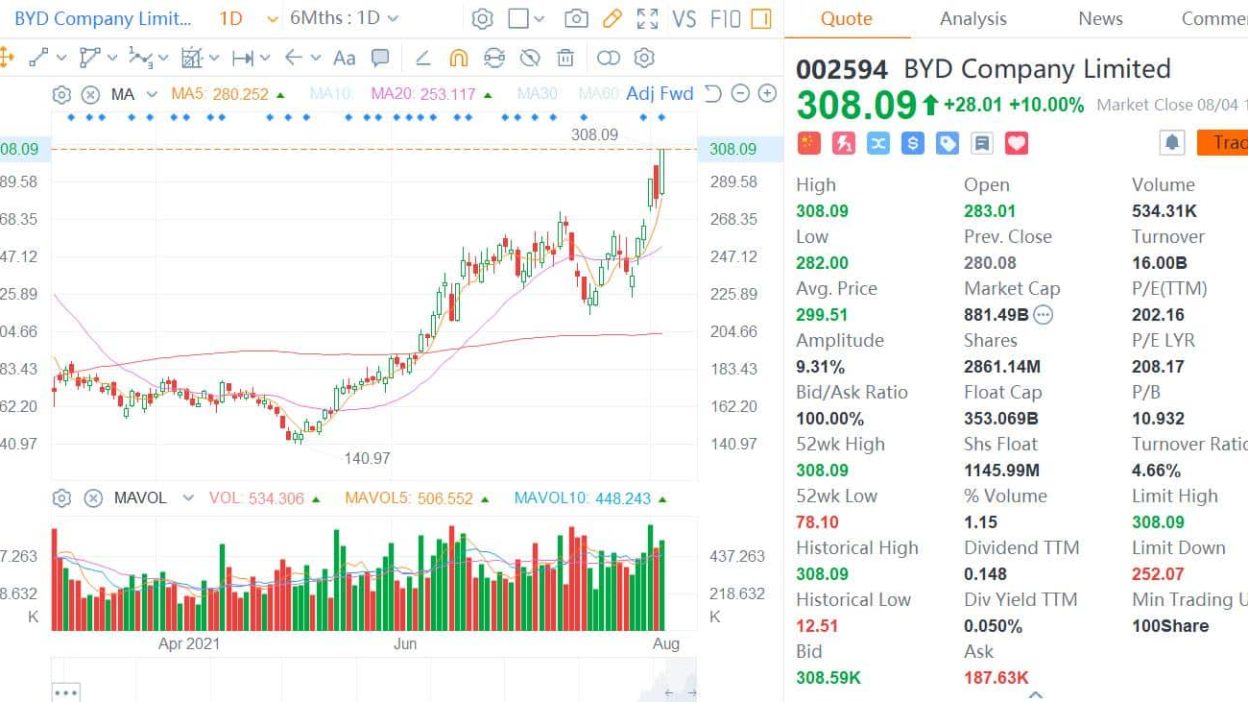Activate the orange pencil drawing tool

[612, 19]
